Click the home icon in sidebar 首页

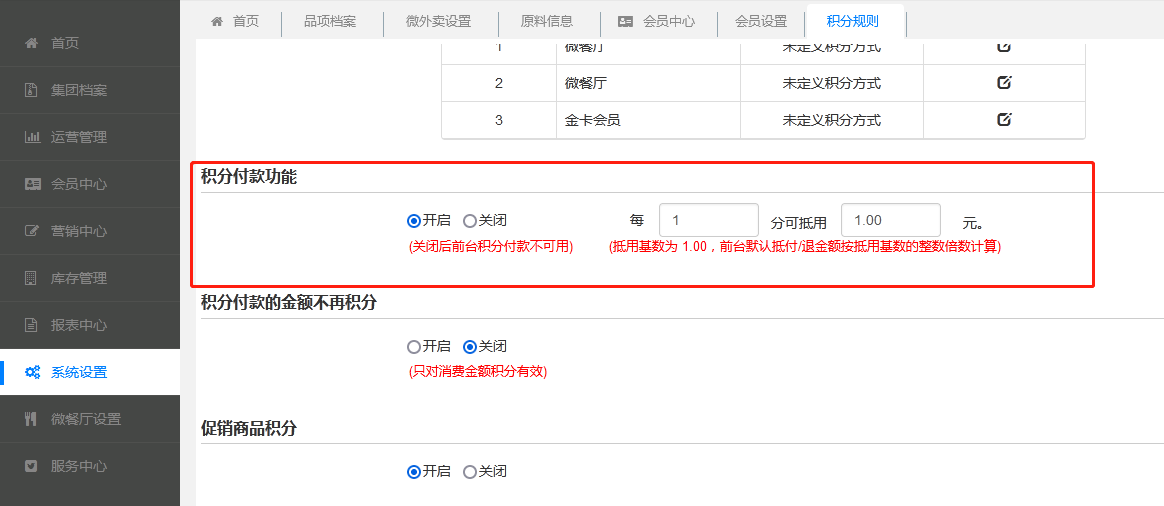point(32,43)
